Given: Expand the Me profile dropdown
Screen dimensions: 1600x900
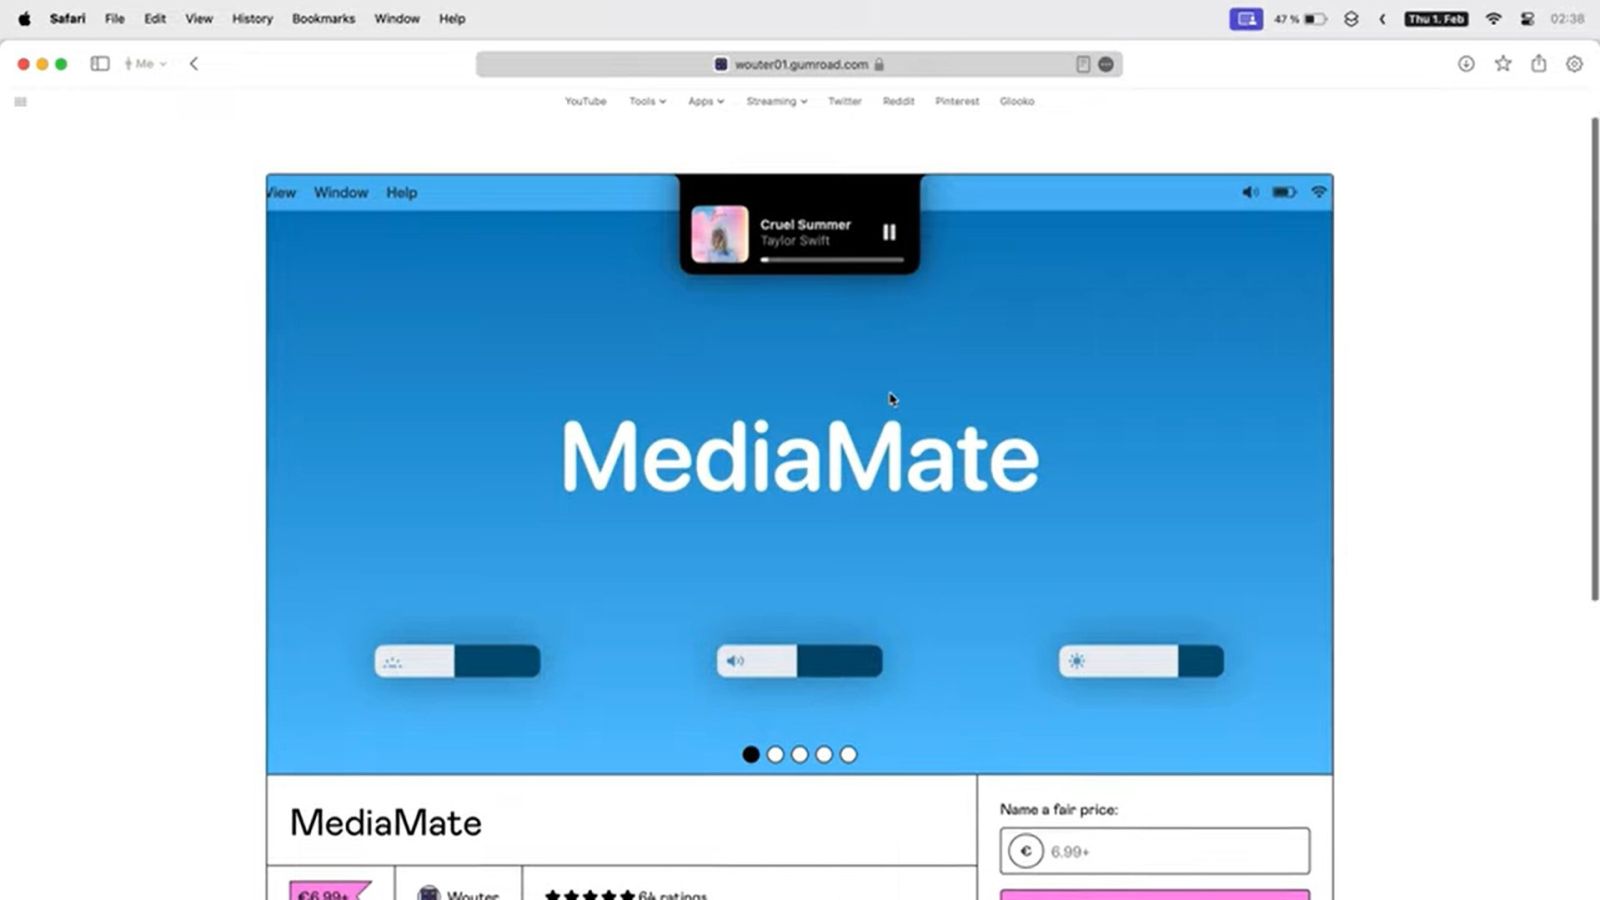Looking at the screenshot, I should pyautogui.click(x=146, y=64).
